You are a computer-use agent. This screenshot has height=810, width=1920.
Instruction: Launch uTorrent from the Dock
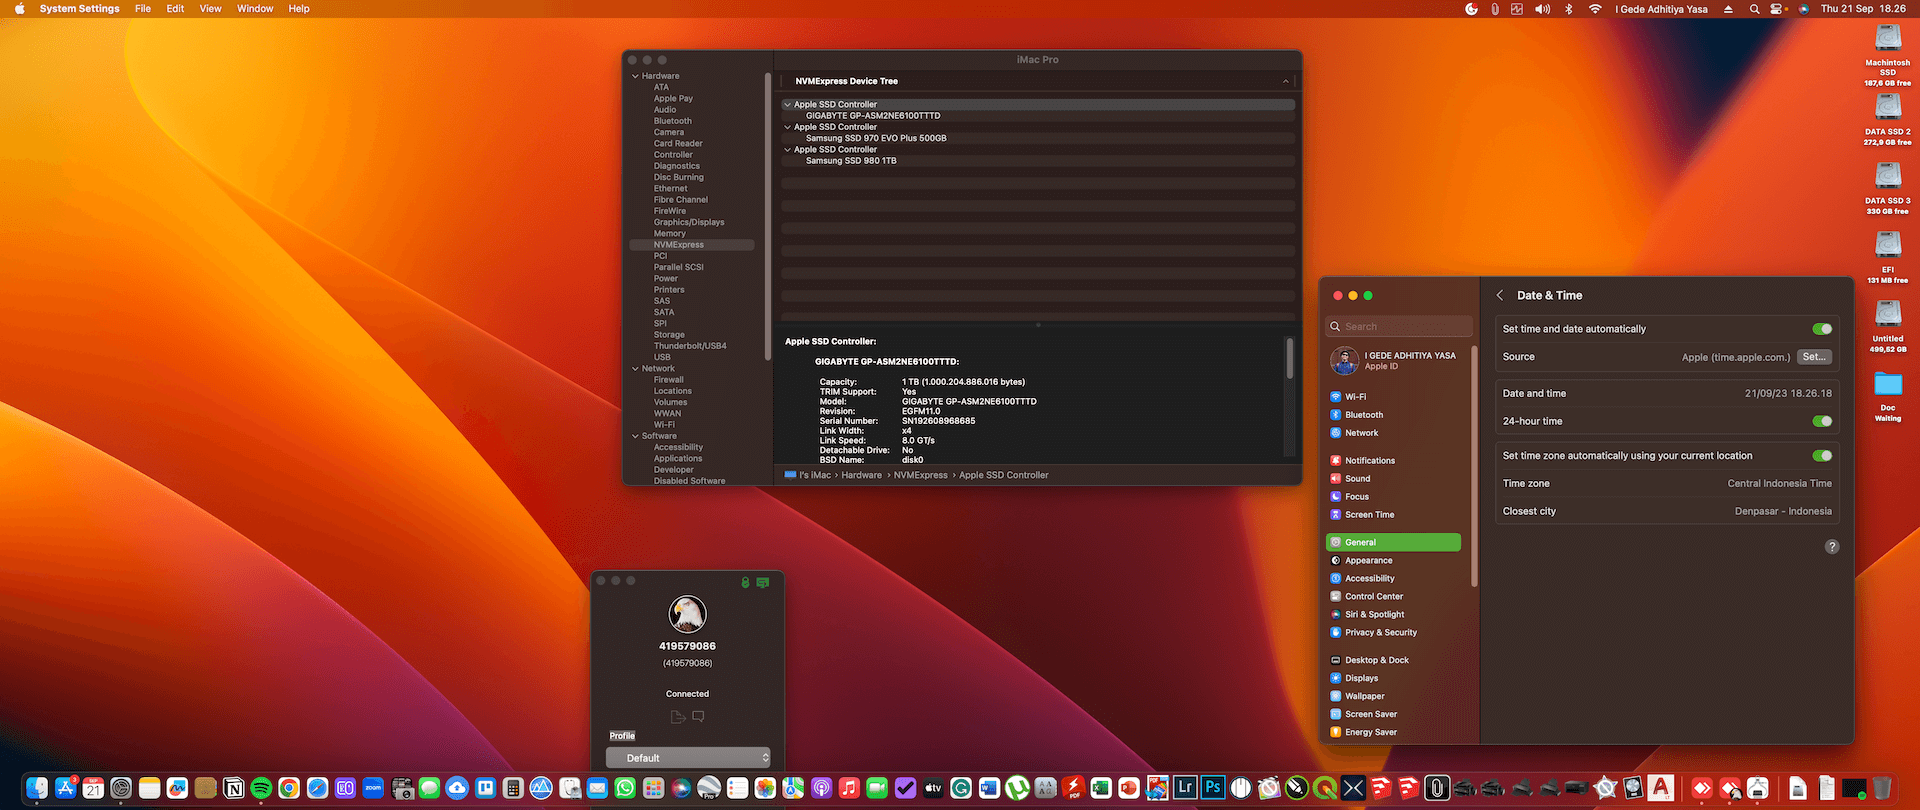point(1017,788)
